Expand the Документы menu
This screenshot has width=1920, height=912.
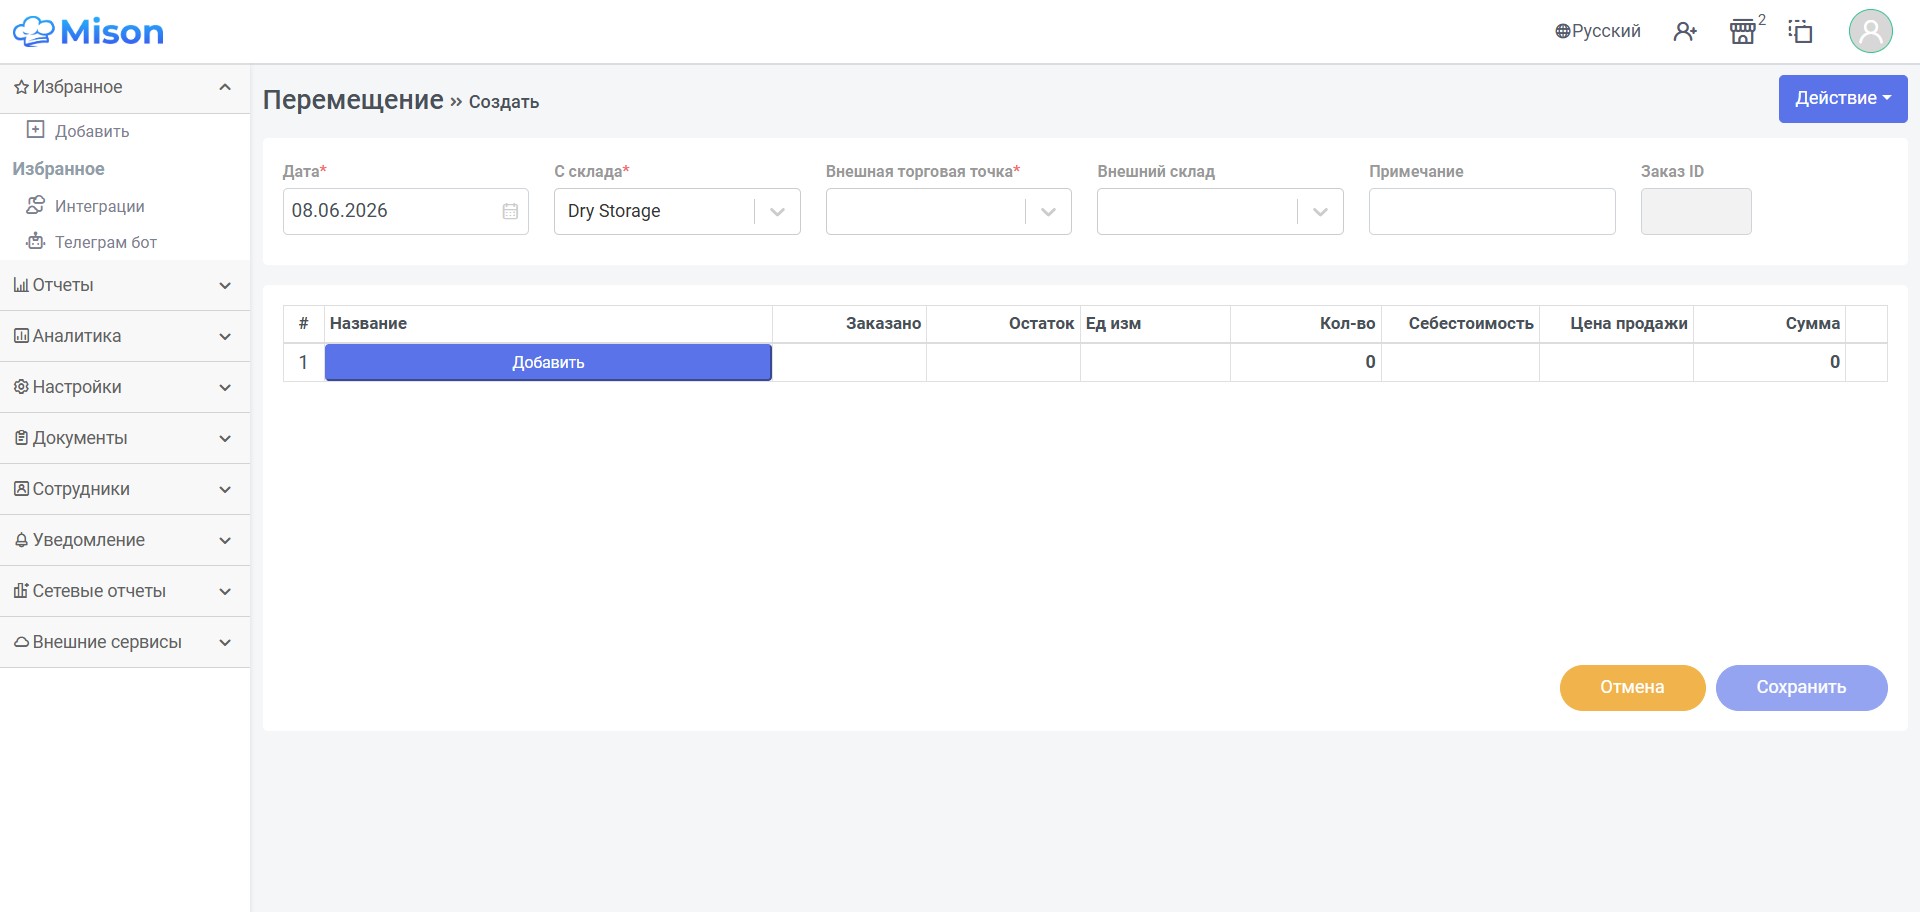click(x=125, y=438)
